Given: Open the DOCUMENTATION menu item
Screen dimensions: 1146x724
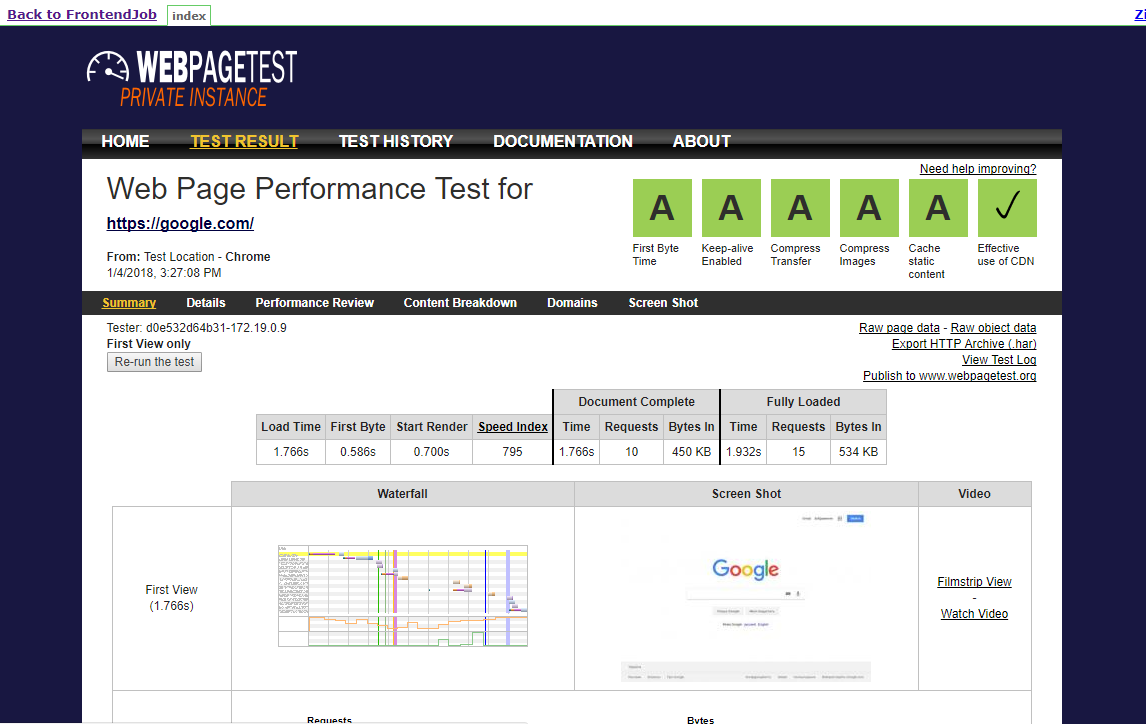Looking at the screenshot, I should 563,141.
